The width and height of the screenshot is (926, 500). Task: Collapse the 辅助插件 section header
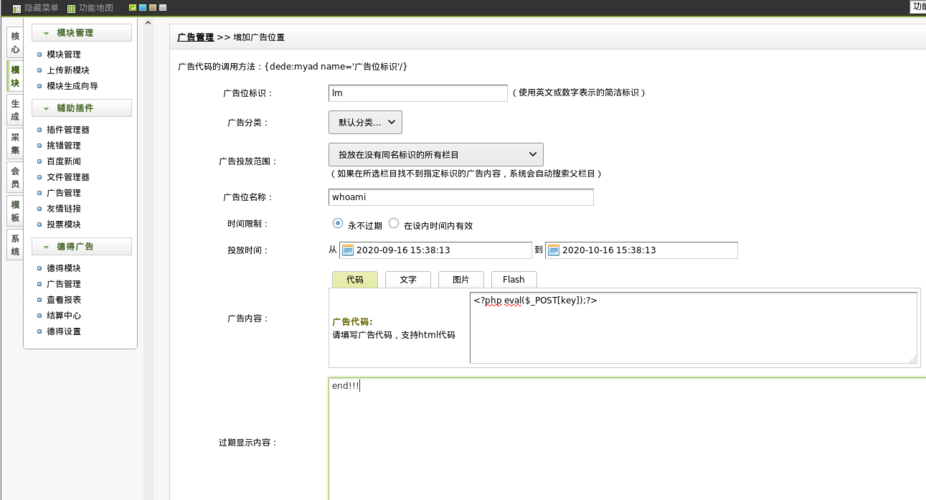[81, 108]
